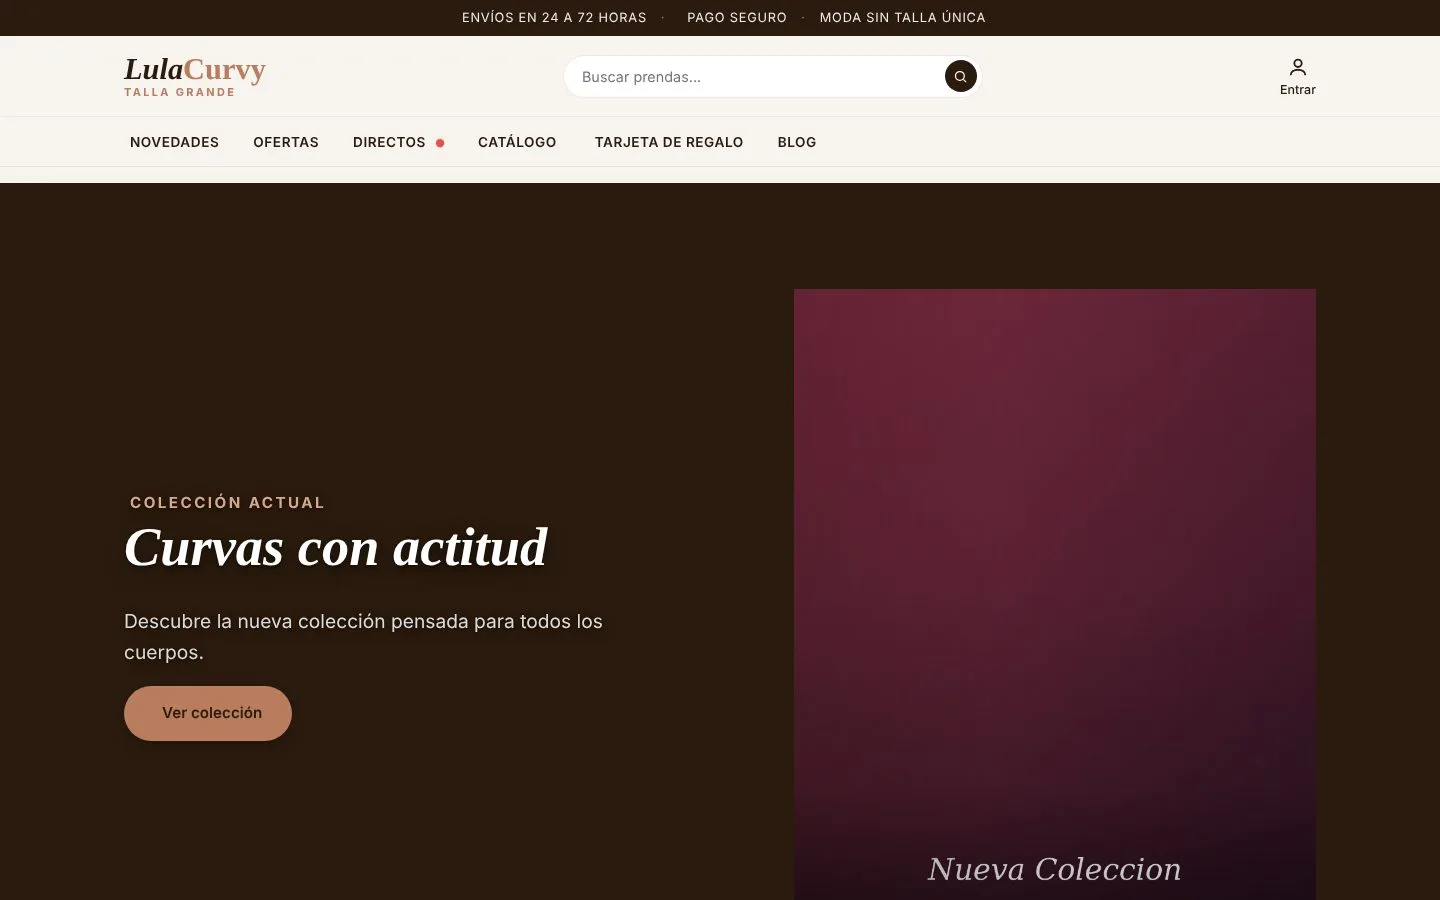This screenshot has width=1440, height=900.
Task: Click ENVÍOS EN 24 A 72 HORAS text
Action: point(554,17)
